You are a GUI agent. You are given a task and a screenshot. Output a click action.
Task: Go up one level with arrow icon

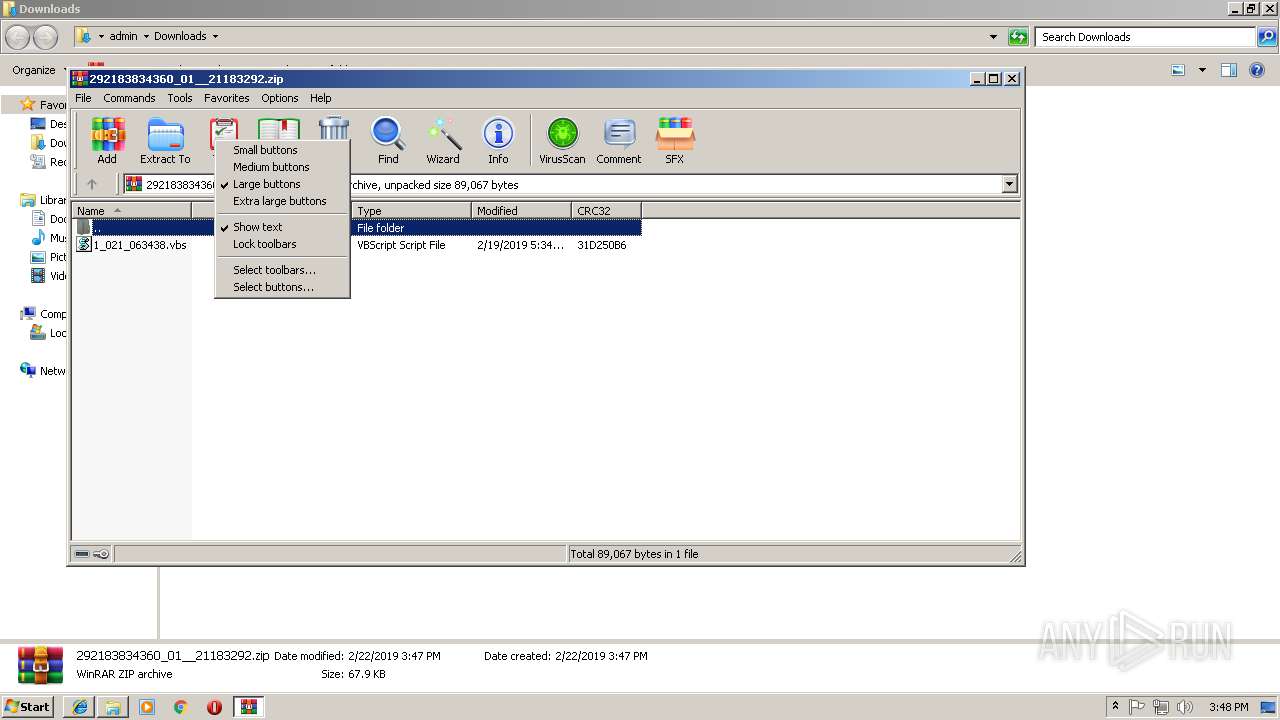(92, 184)
